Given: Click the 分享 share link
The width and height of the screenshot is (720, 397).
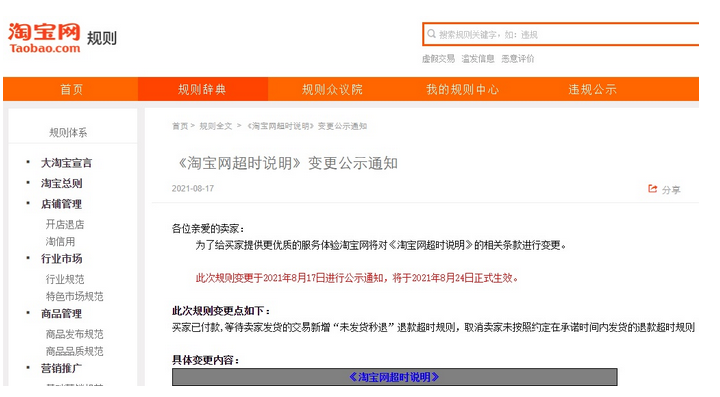Looking at the screenshot, I should click(x=671, y=190).
